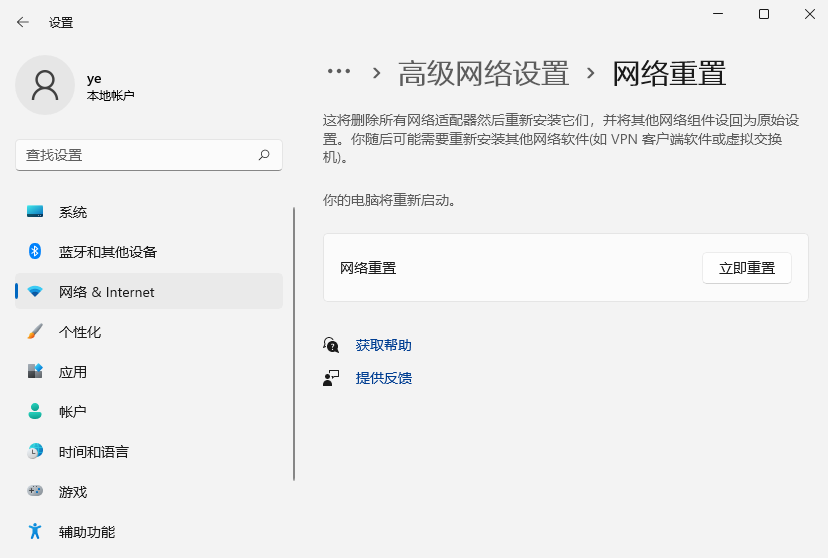Click the ye user name
The width and height of the screenshot is (828, 558).
(x=94, y=79)
